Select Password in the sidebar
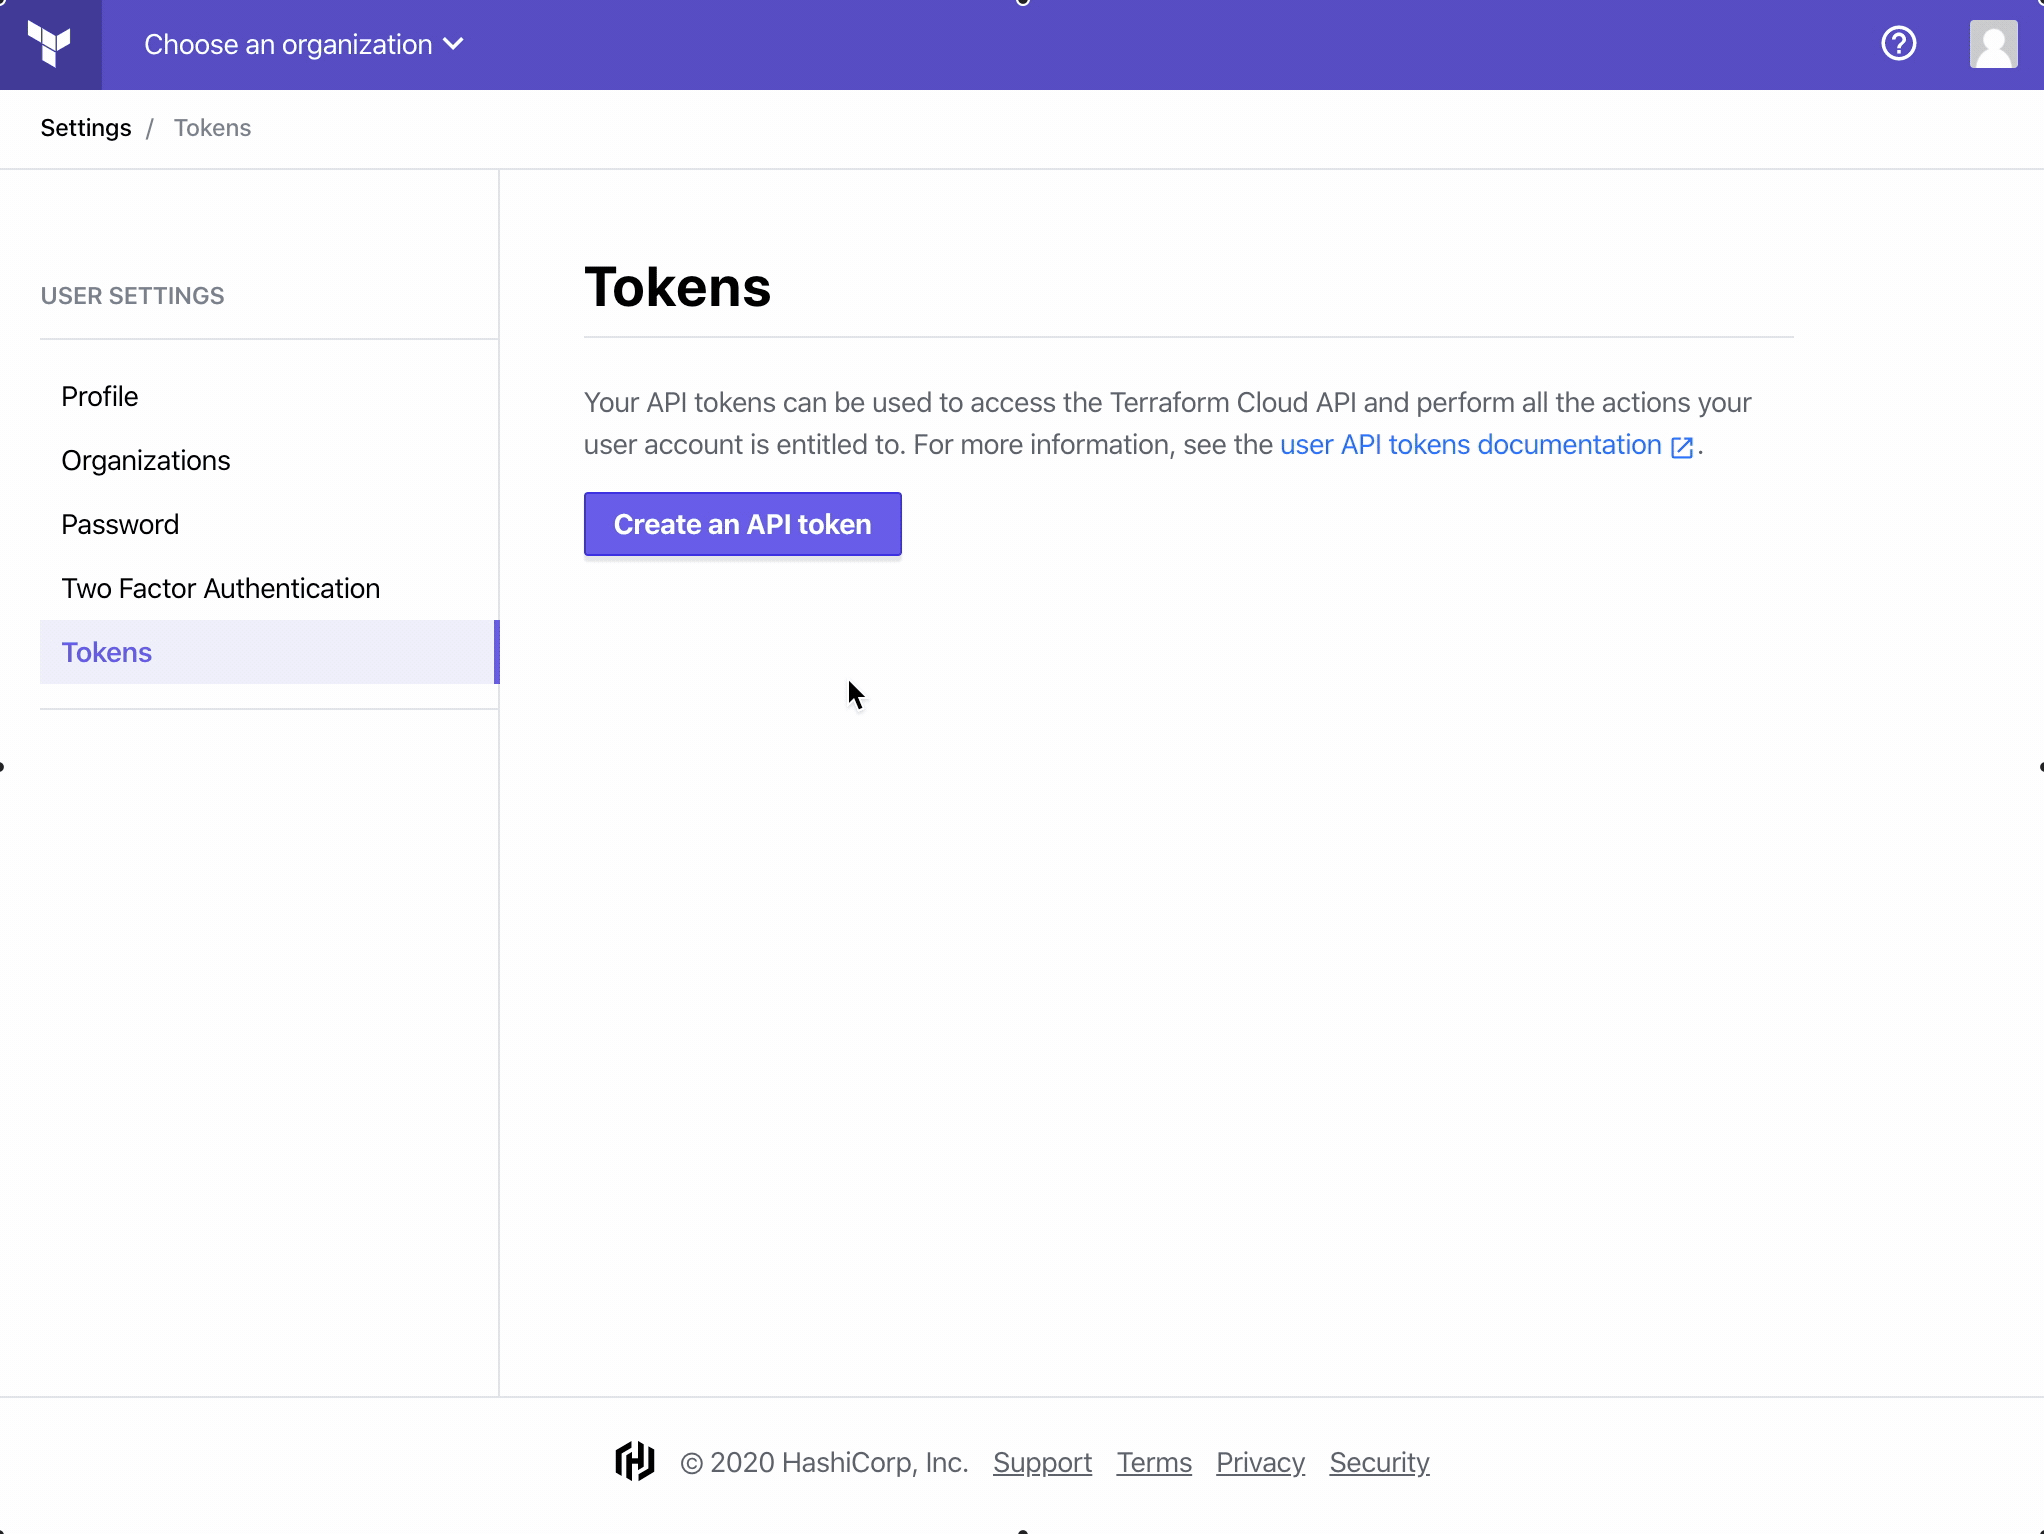The height and width of the screenshot is (1534, 2044). (120, 524)
